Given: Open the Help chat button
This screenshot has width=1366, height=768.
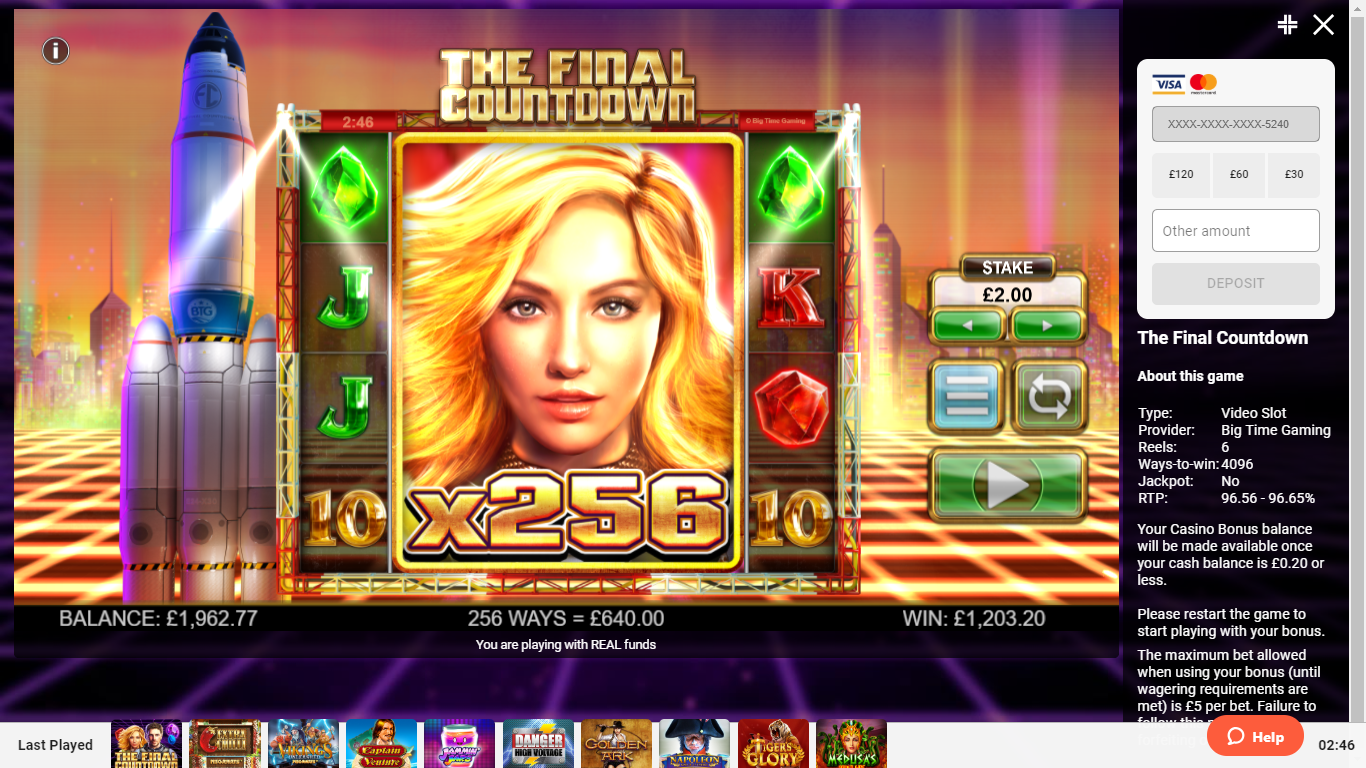Looking at the screenshot, I should click(x=1255, y=737).
